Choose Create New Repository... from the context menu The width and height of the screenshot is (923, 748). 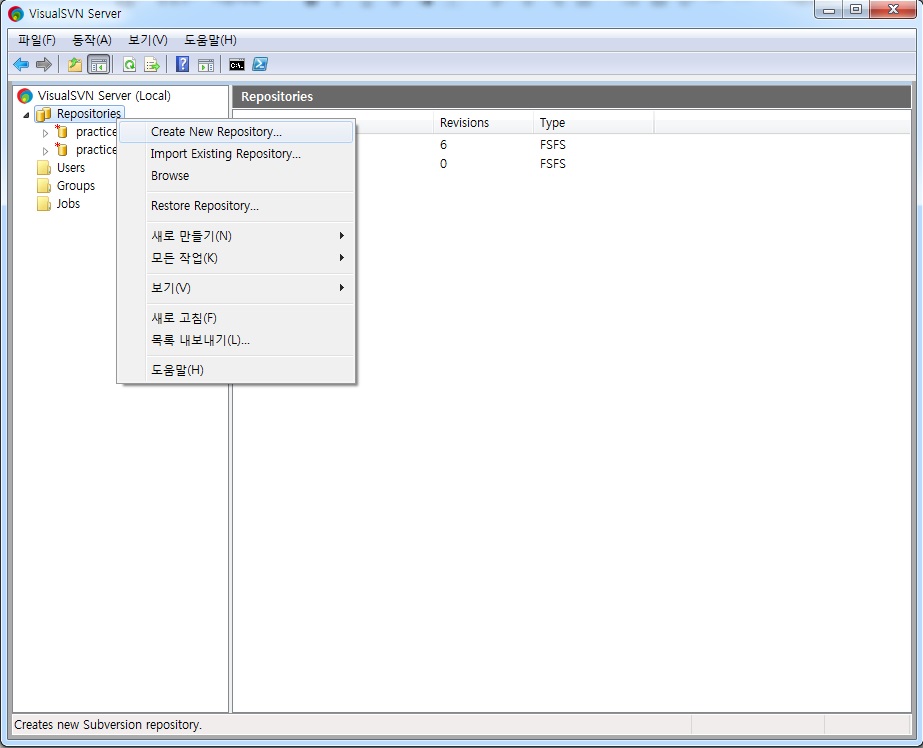236,132
